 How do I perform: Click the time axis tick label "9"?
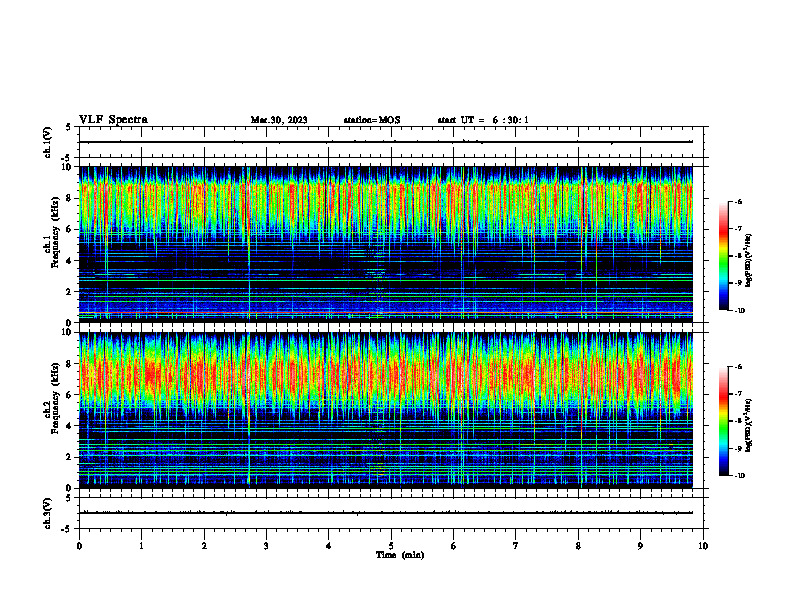(640, 546)
